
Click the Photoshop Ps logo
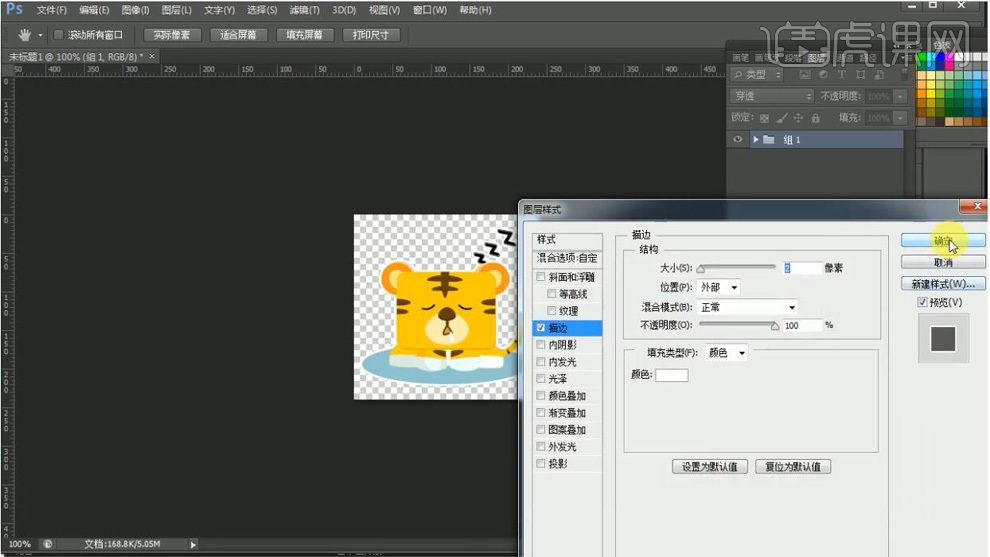(14, 9)
